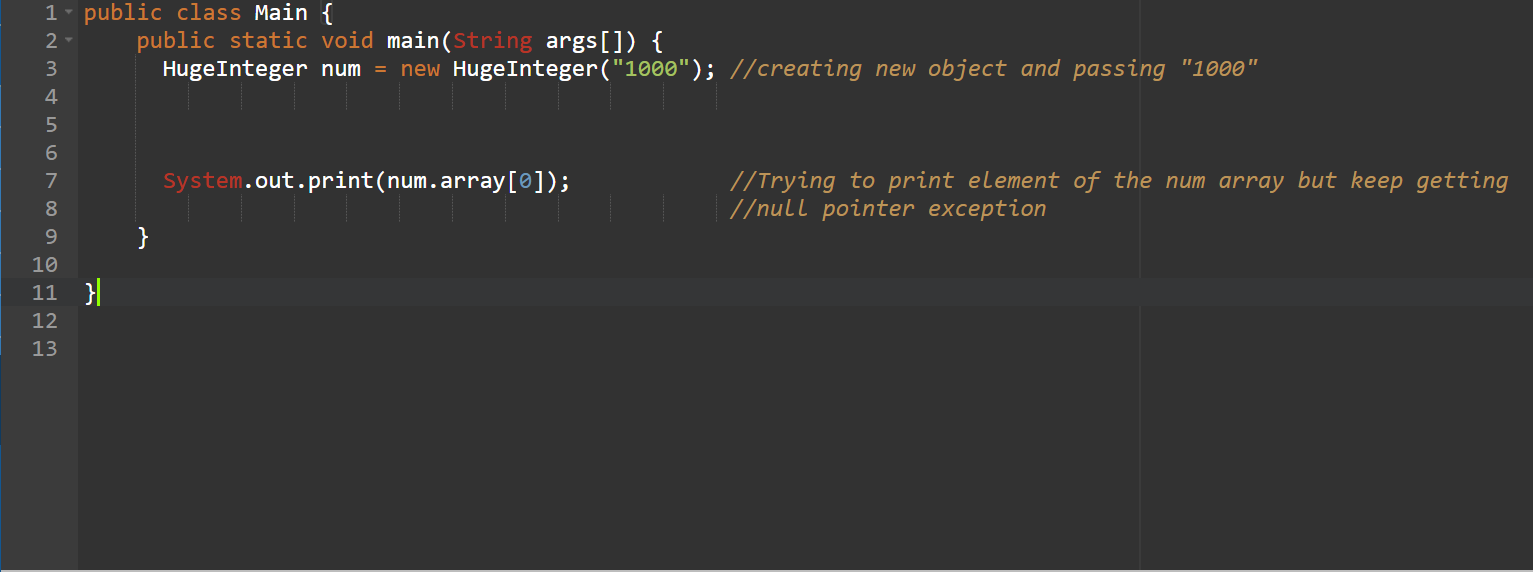The image size is (1533, 572).
Task: Select line number 13 in the gutter
Action: coord(44,349)
